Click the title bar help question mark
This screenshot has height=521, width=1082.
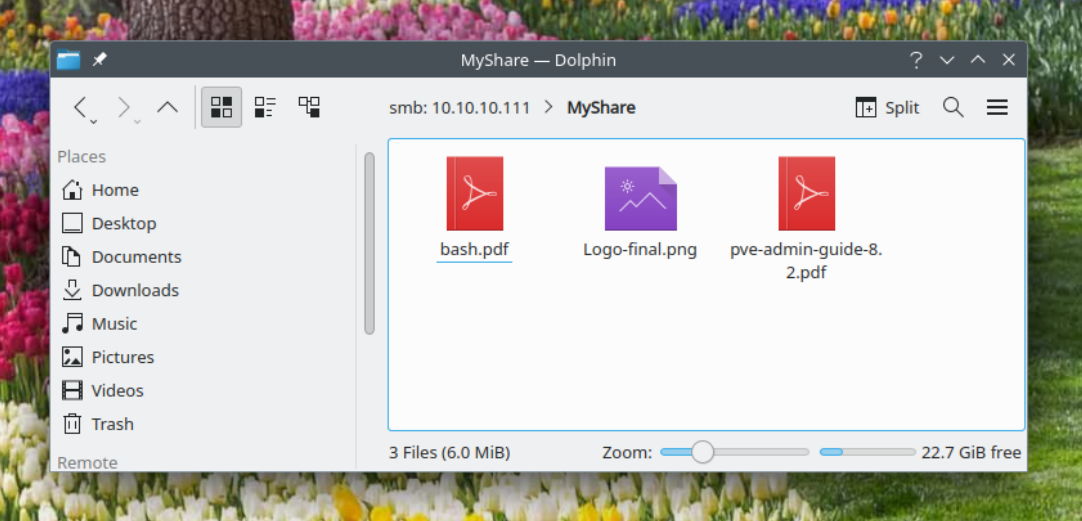click(916, 60)
